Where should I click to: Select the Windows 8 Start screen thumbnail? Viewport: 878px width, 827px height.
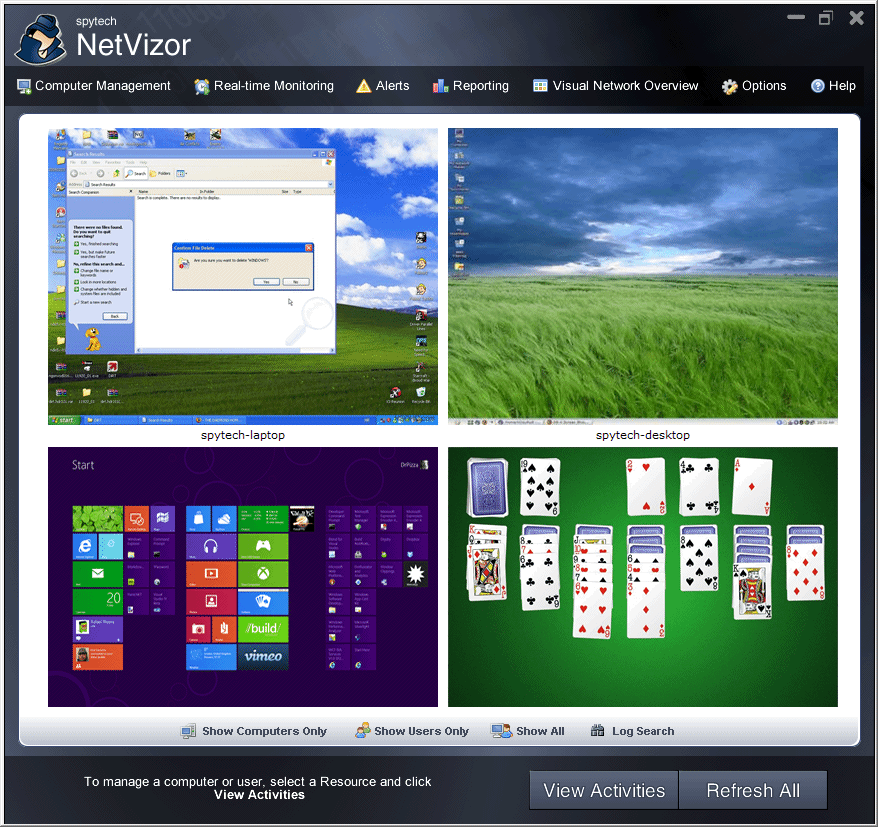click(243, 577)
